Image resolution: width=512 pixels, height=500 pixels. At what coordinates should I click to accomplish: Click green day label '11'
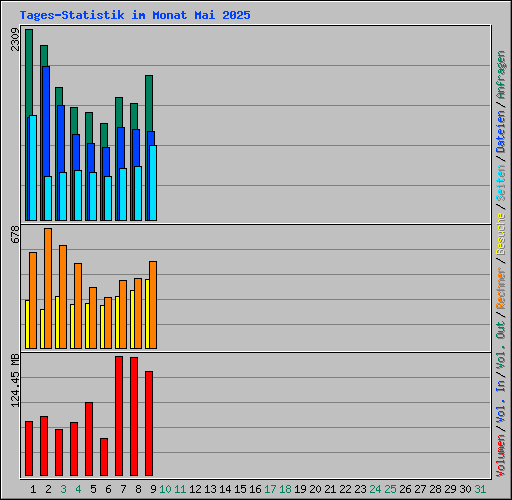(180, 489)
